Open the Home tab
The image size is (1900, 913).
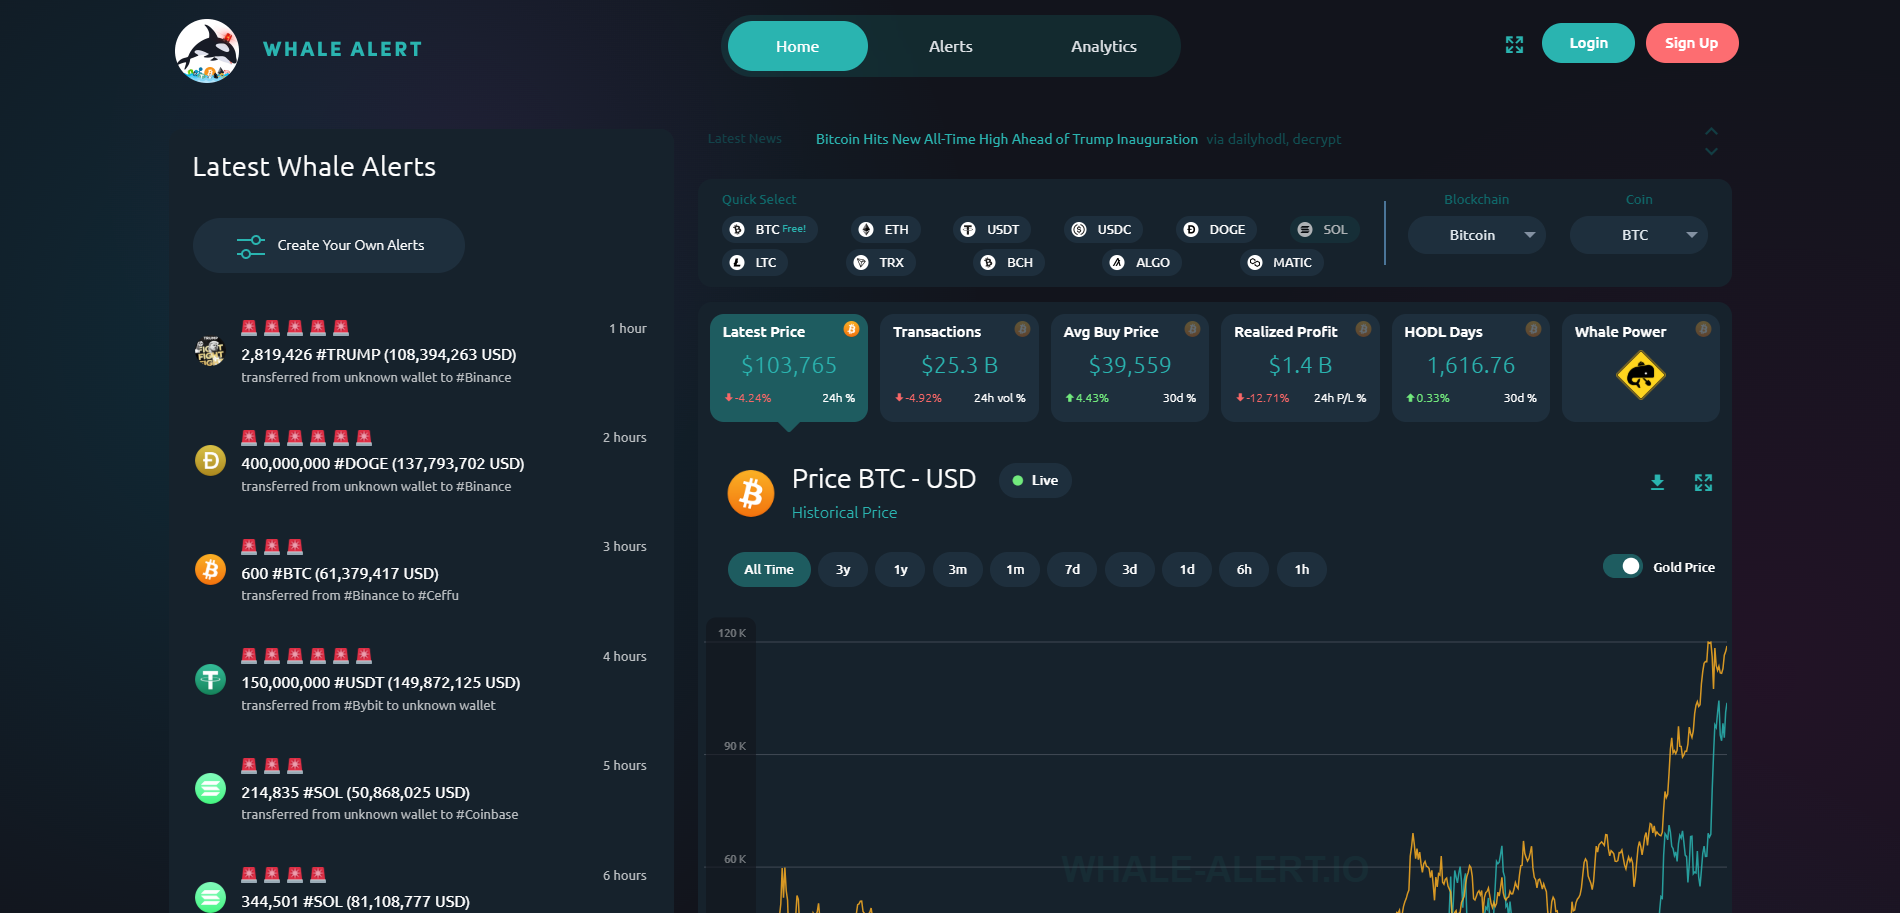click(797, 46)
